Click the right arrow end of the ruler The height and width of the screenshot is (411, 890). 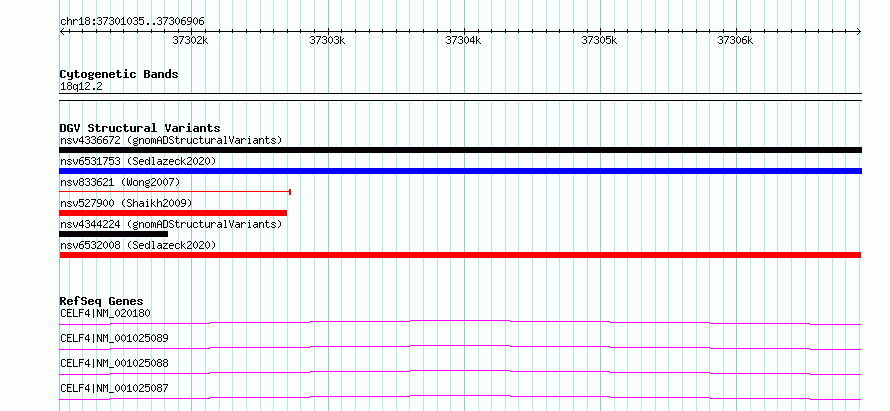[x=859, y=32]
